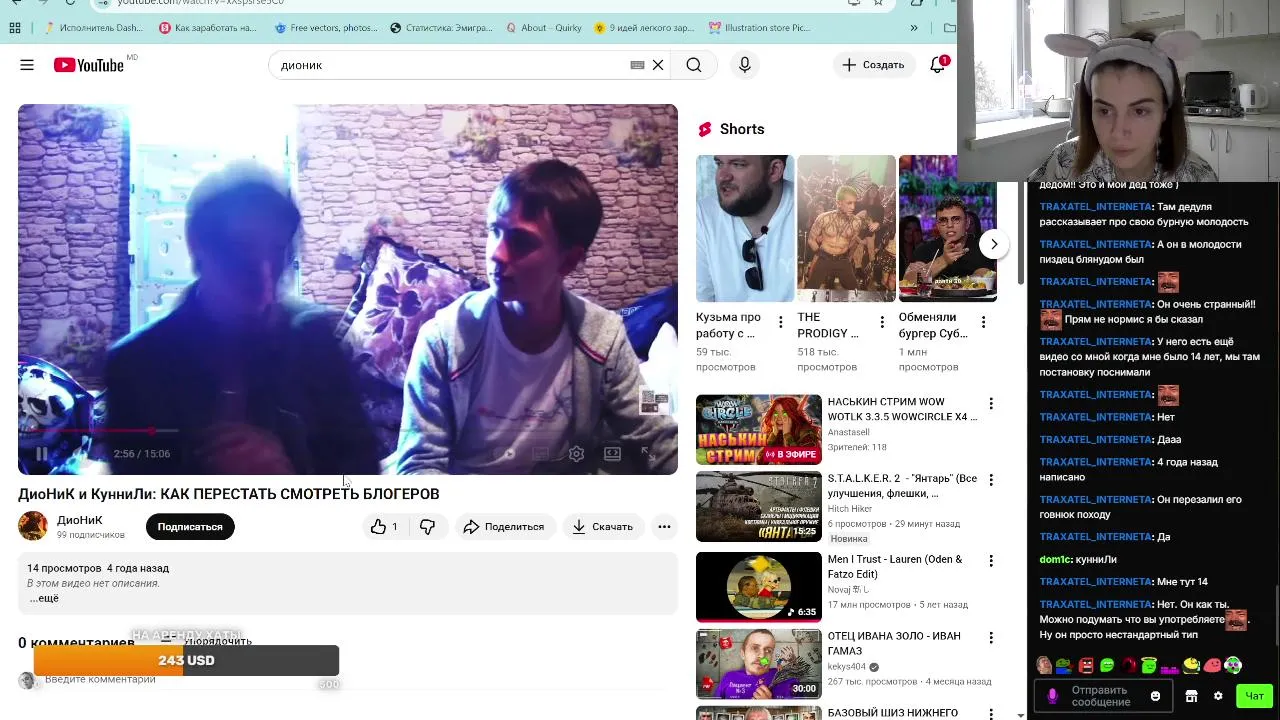This screenshot has width=1280, height=720.
Task: Open the video player settings gear
Action: 577,454
